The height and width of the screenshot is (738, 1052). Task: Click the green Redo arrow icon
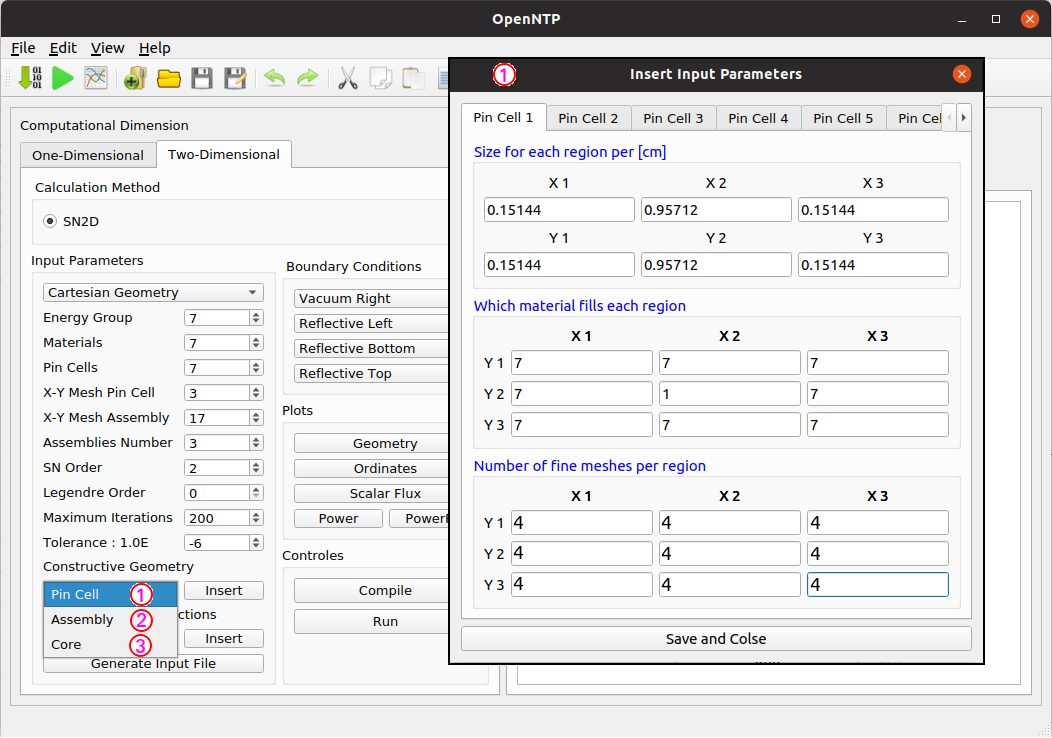tap(307, 78)
